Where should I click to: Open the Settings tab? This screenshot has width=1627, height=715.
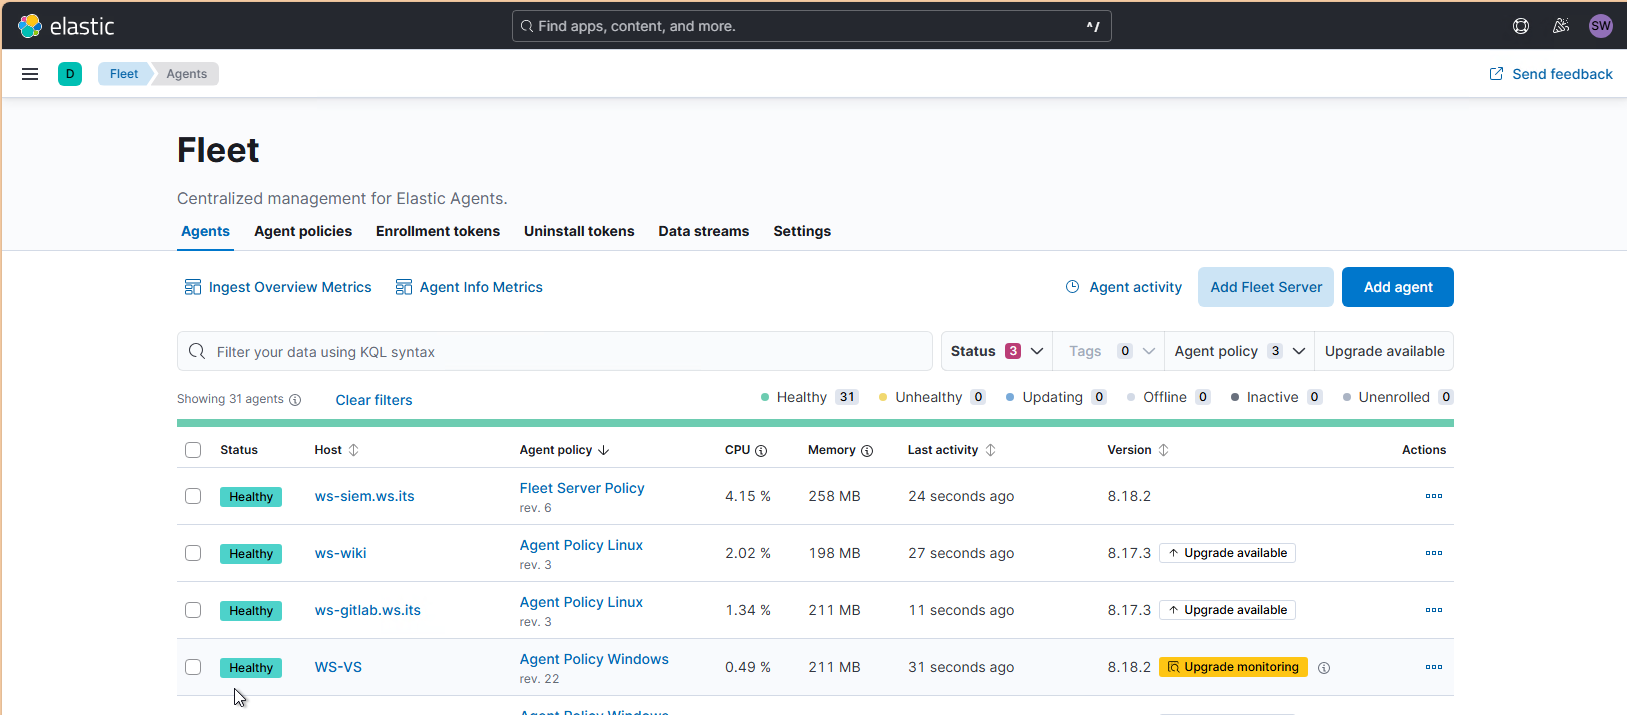point(802,231)
